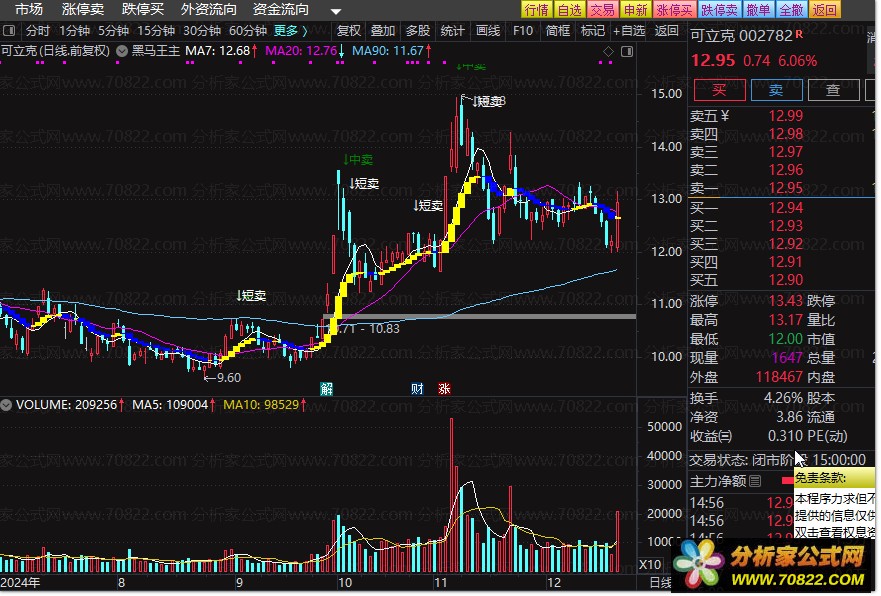Click the 财 financial report marker
This screenshot has height=596, width=881.
[x=417, y=389]
